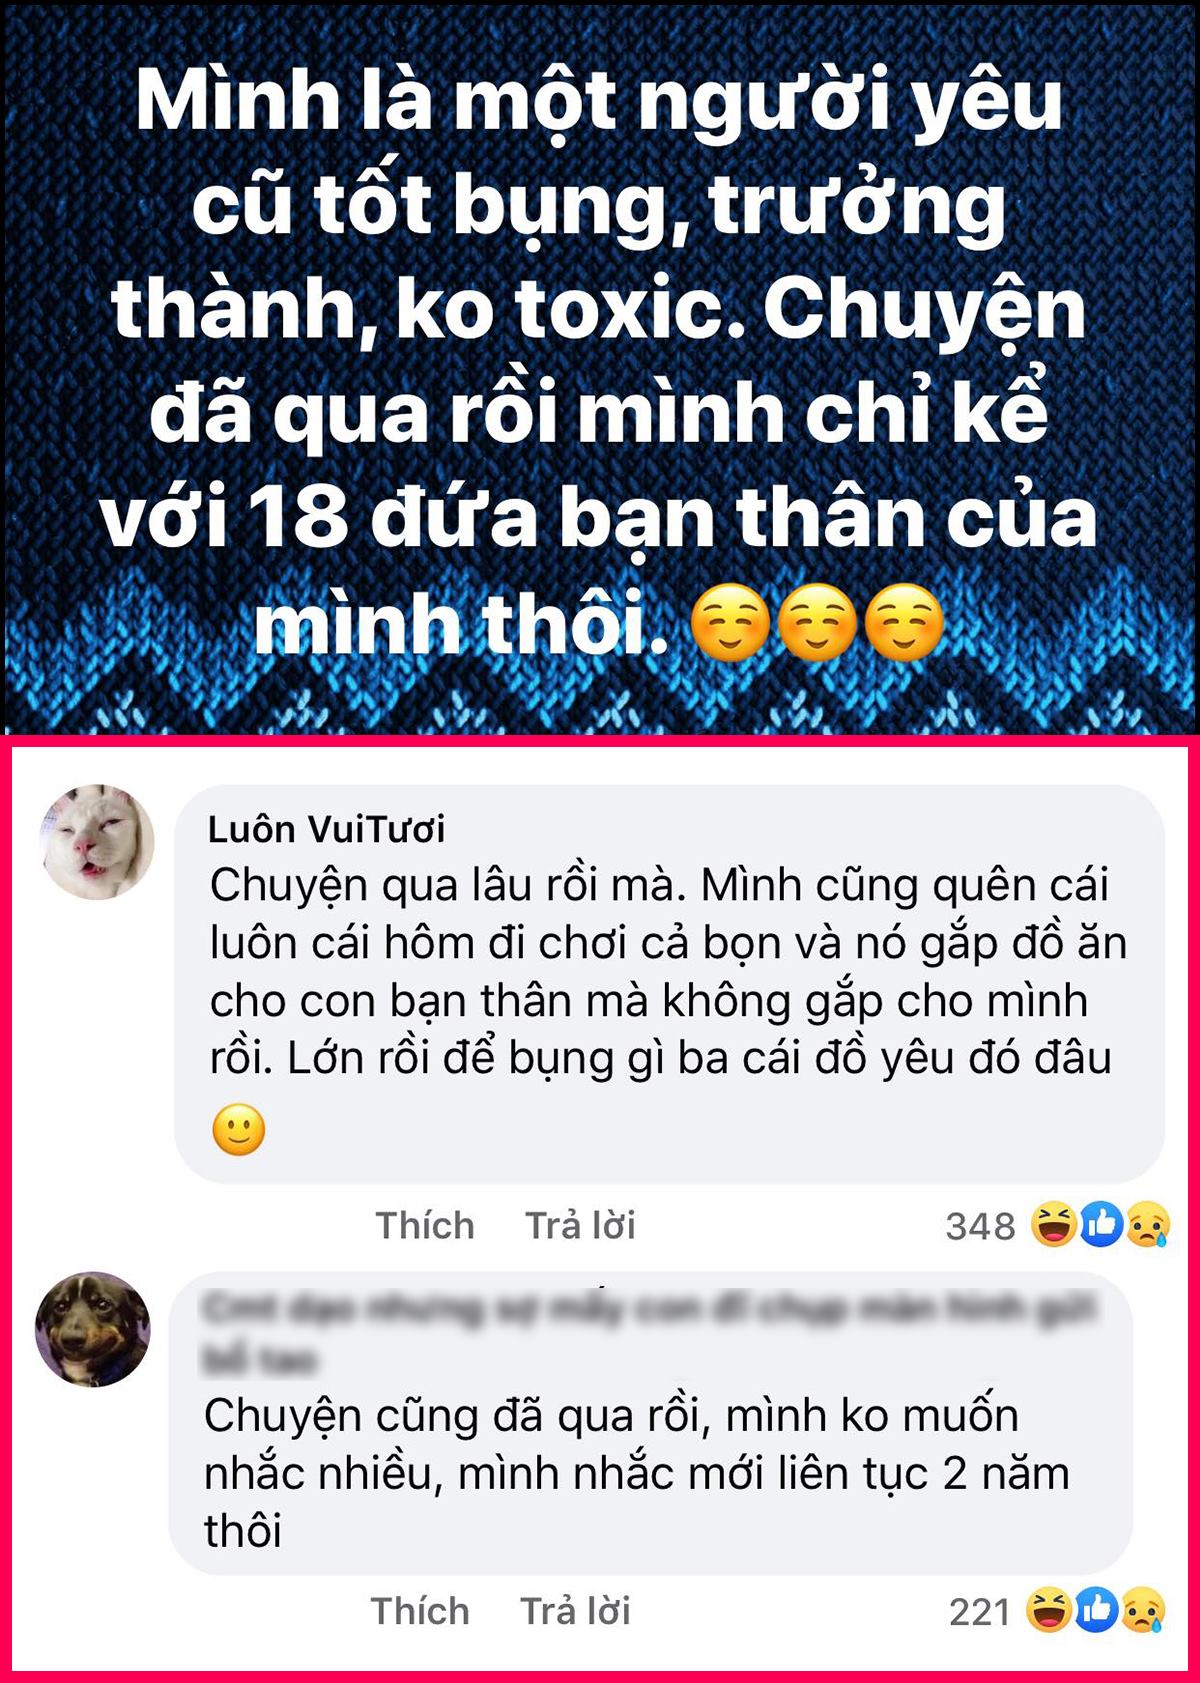Like Luôn VuiTươi's comment with Thích
This screenshot has width=1200, height=1683.
click(x=425, y=1225)
